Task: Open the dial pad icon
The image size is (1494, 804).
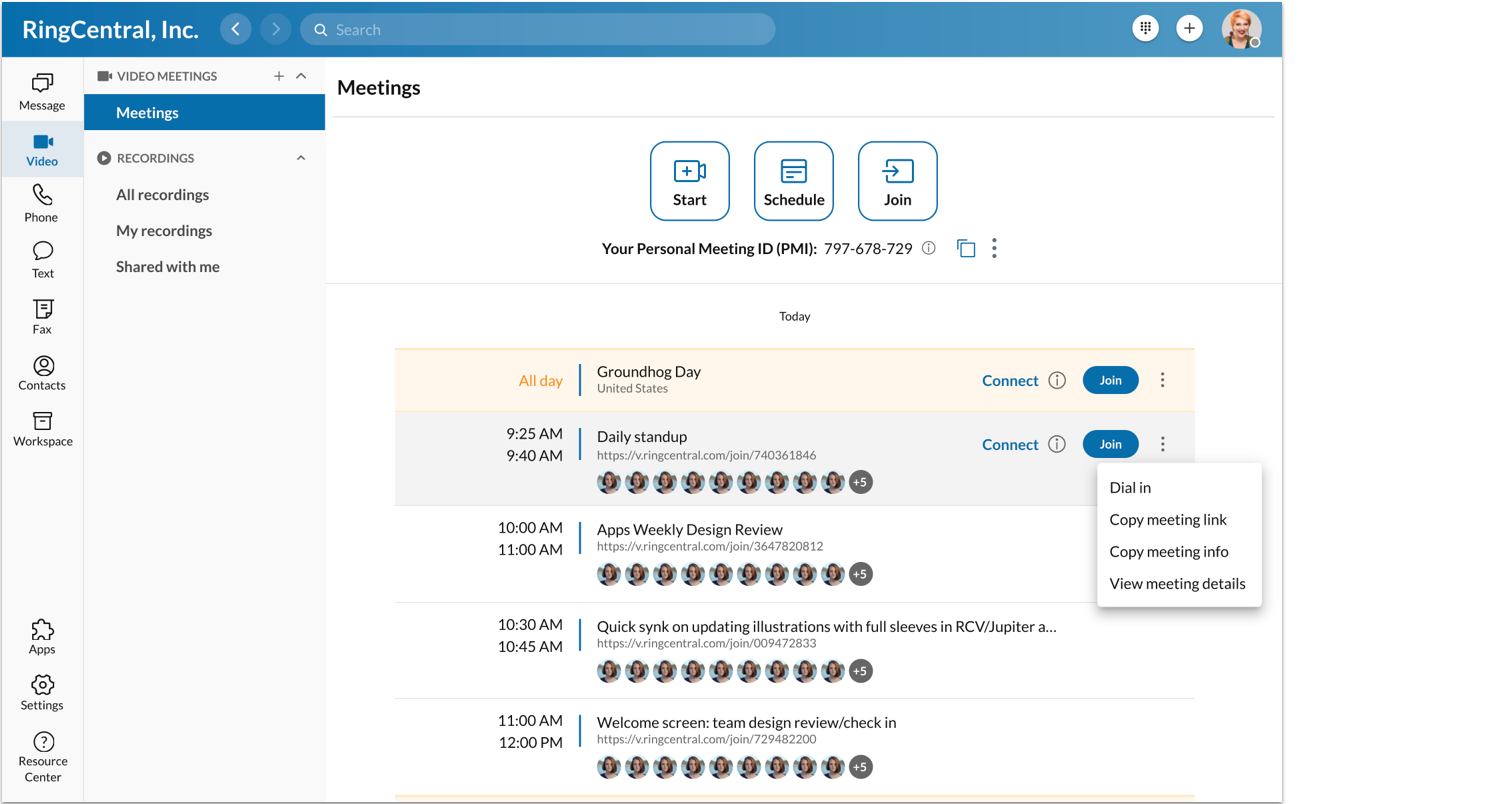Action: (1145, 29)
